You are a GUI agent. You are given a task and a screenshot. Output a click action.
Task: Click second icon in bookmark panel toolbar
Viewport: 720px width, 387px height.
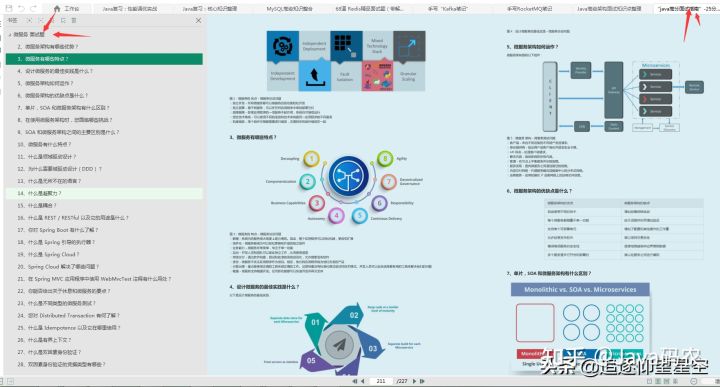(40, 21)
